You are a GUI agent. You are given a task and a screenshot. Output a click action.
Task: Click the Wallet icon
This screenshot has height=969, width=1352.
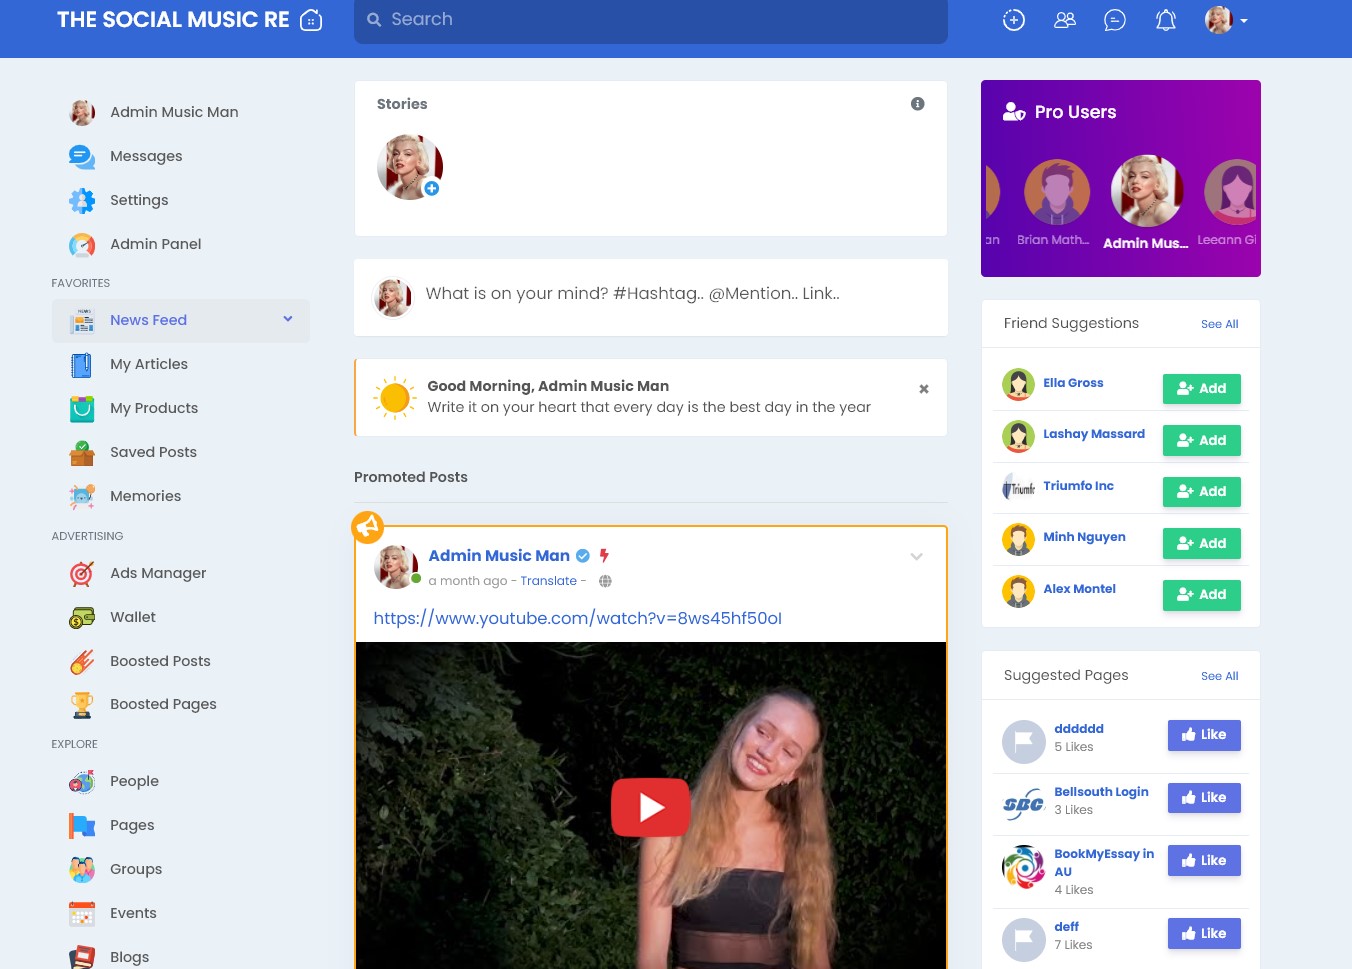pos(82,618)
